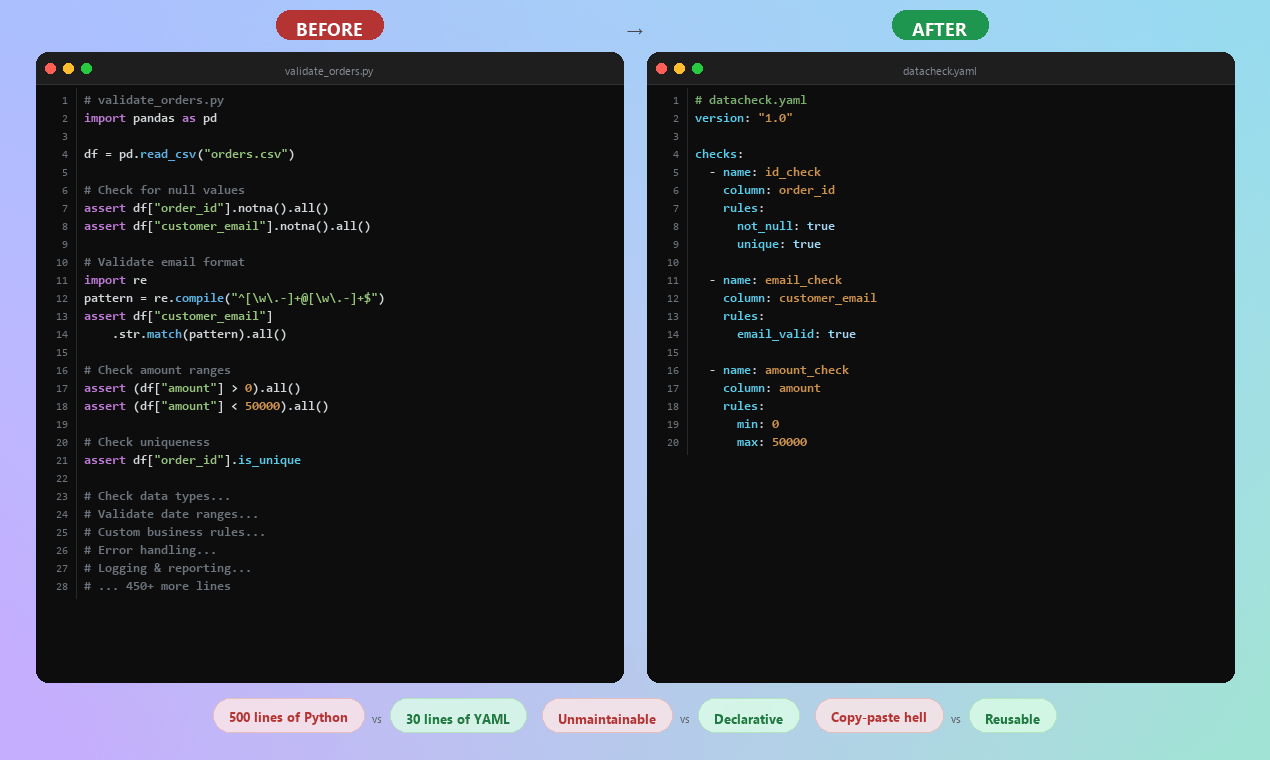Select the datacheck.yaml title bar tab

click(x=940, y=71)
